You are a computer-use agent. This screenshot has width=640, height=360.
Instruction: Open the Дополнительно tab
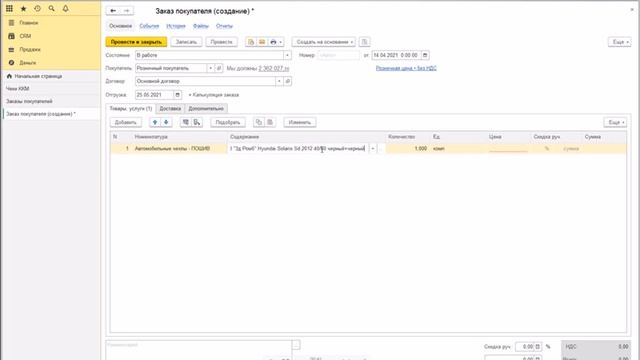coord(206,109)
